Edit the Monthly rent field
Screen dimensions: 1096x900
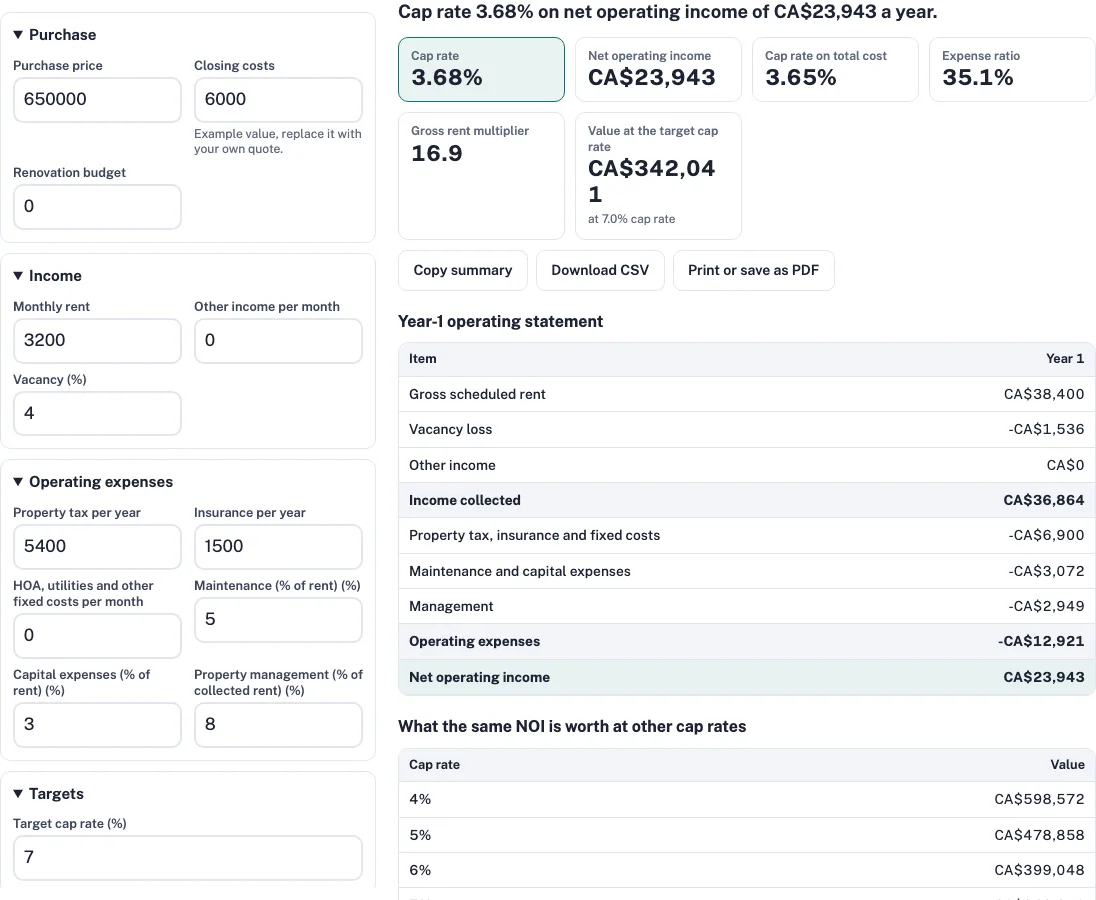(97, 340)
